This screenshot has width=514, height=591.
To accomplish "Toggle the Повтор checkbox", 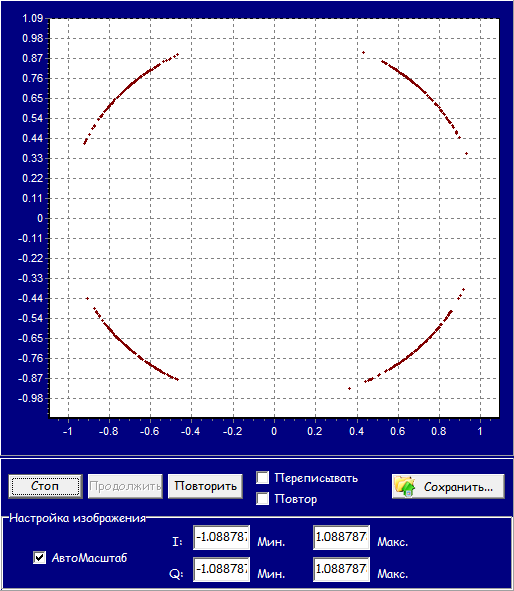I will click(263, 499).
